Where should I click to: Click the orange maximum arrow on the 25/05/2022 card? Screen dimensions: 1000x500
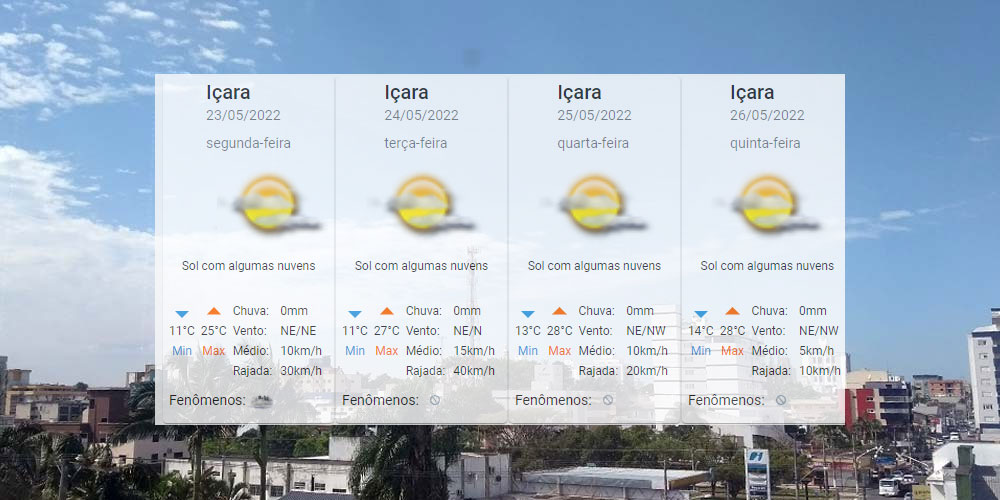[x=559, y=312]
